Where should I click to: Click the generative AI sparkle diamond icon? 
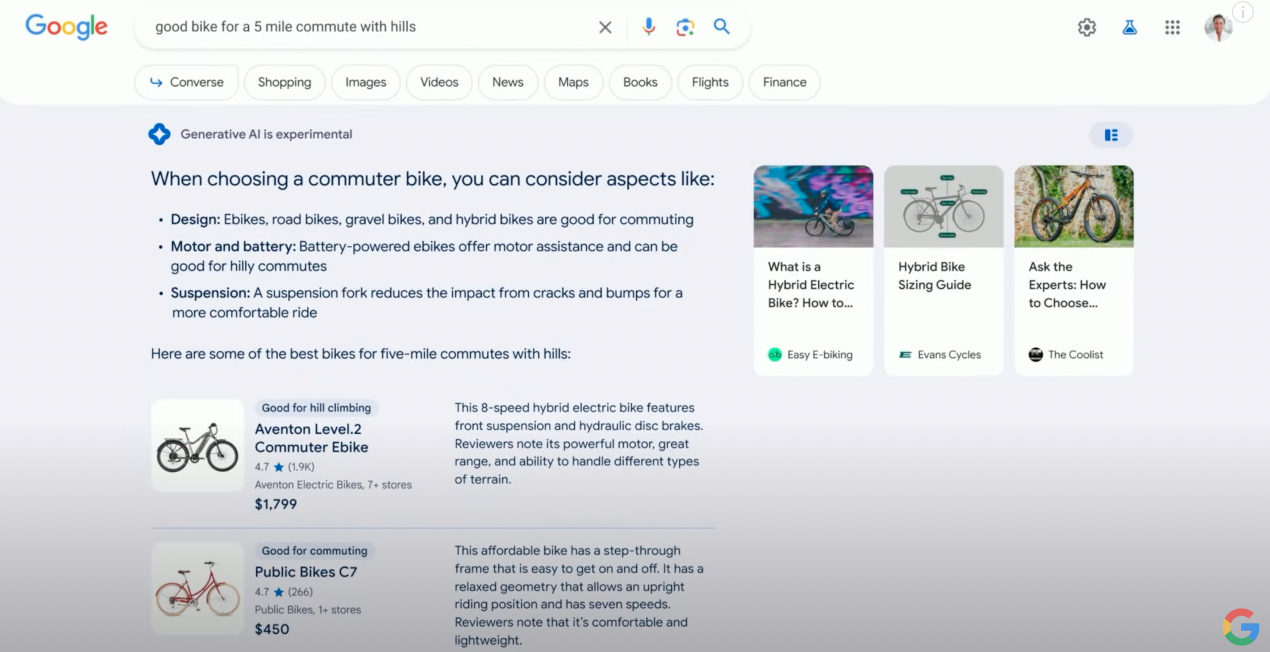(x=159, y=134)
